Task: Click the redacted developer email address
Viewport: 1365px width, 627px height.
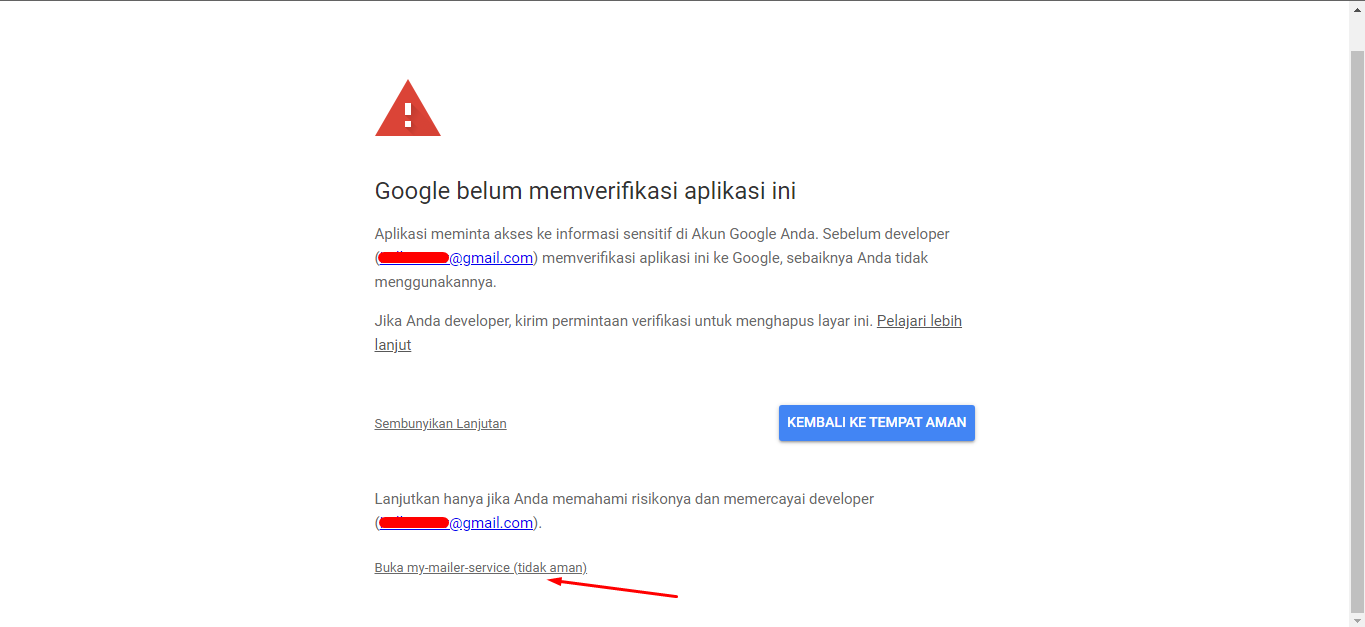Action: (412, 257)
